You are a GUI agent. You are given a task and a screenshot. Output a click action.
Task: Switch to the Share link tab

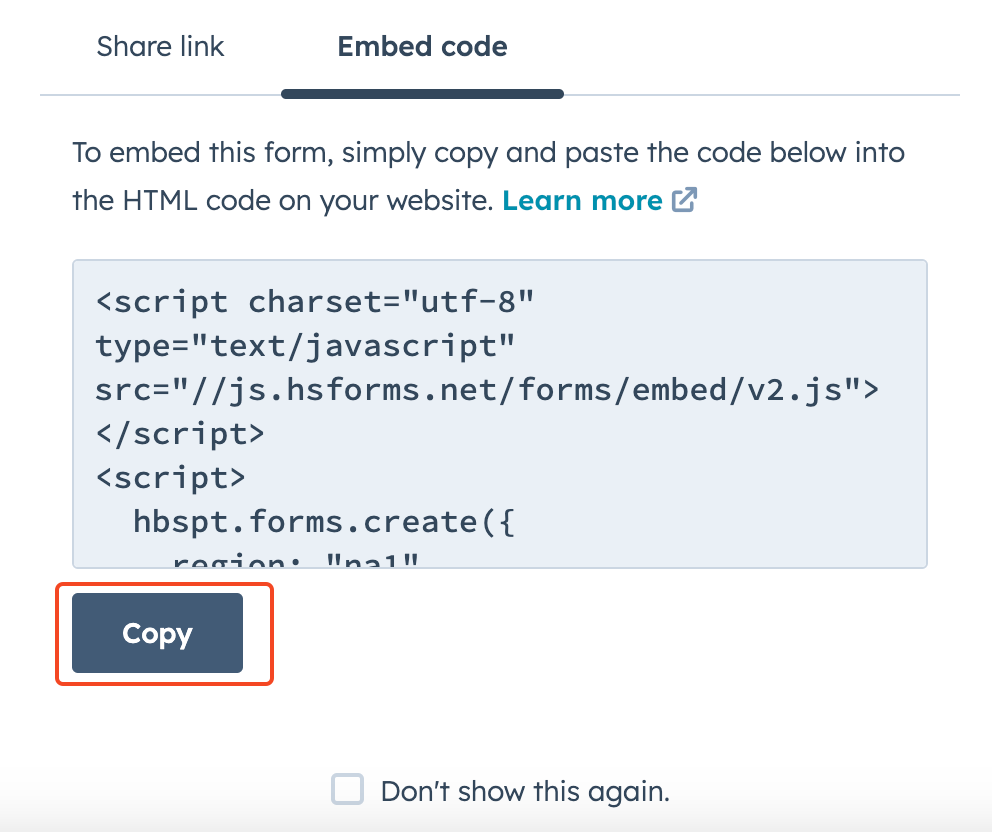pos(160,46)
